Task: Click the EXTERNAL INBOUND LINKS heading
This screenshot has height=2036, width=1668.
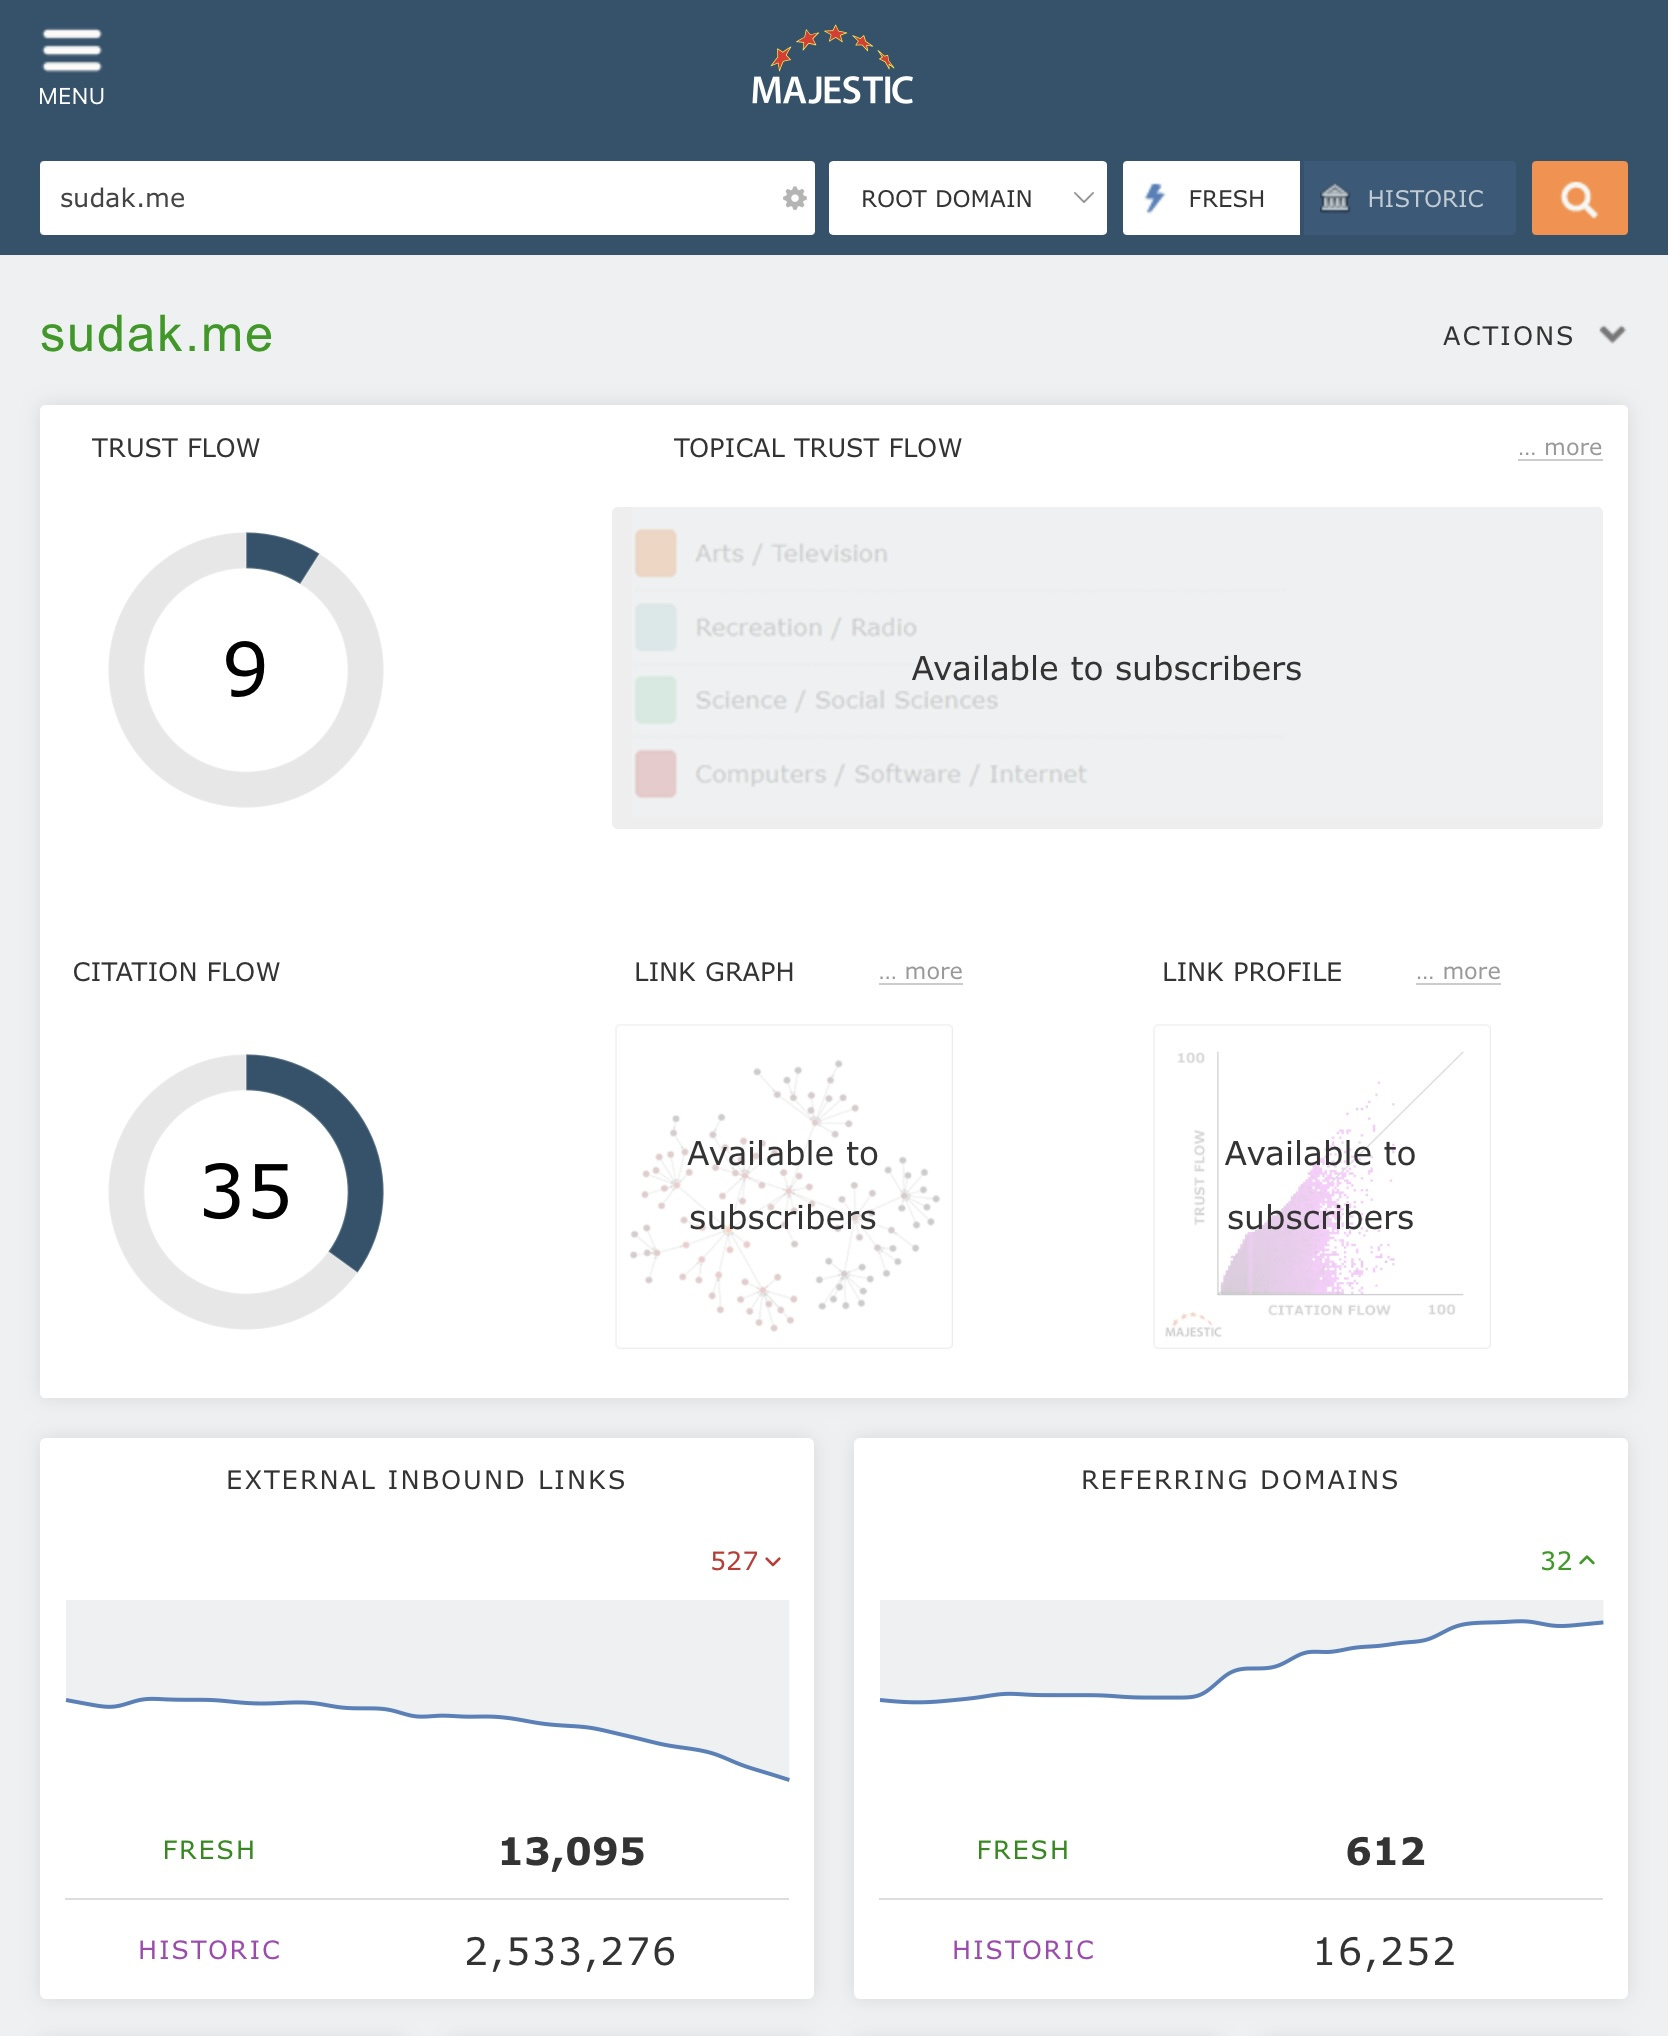Action: point(426,1480)
